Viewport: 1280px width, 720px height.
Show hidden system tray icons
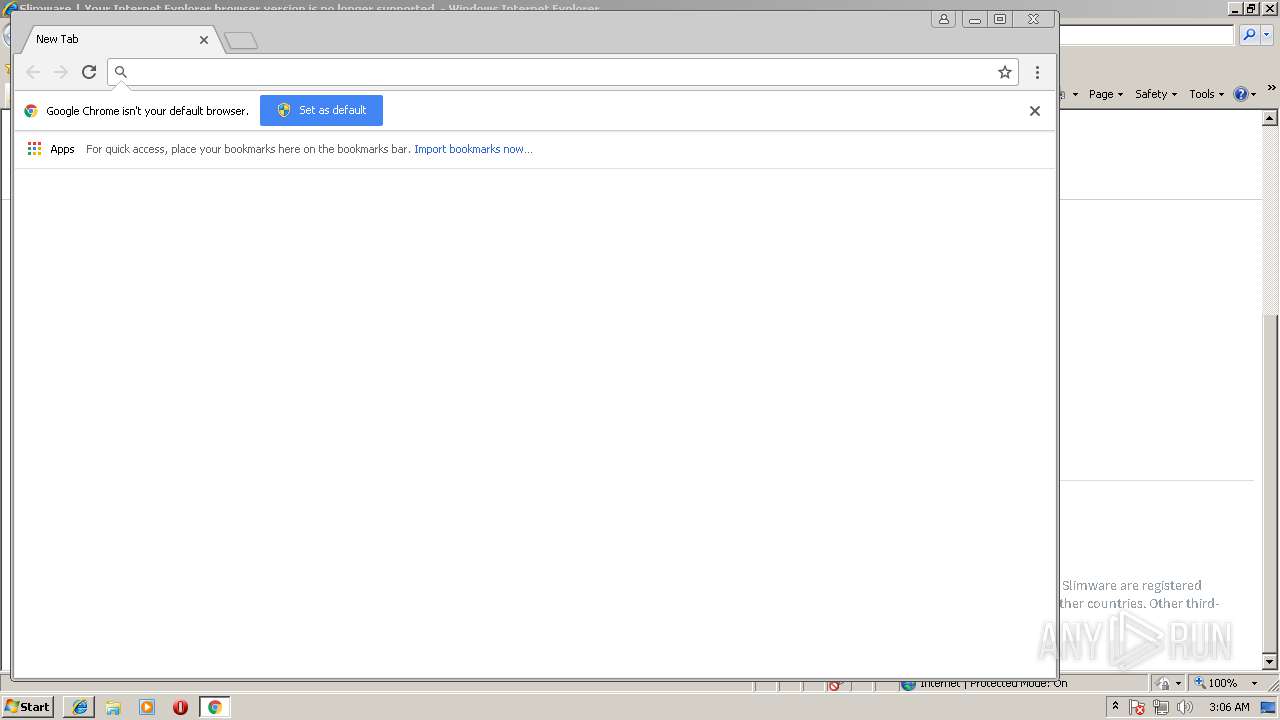(1115, 706)
